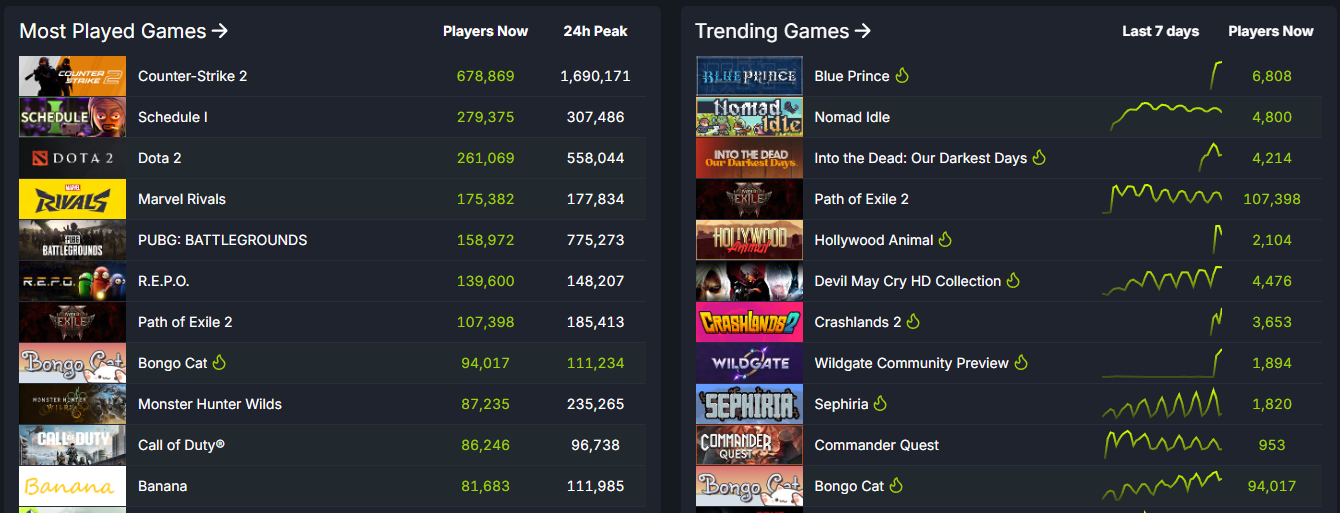The width and height of the screenshot is (1340, 513).
Task: Click the Dota 2 logo thumbnail
Action: point(73,158)
